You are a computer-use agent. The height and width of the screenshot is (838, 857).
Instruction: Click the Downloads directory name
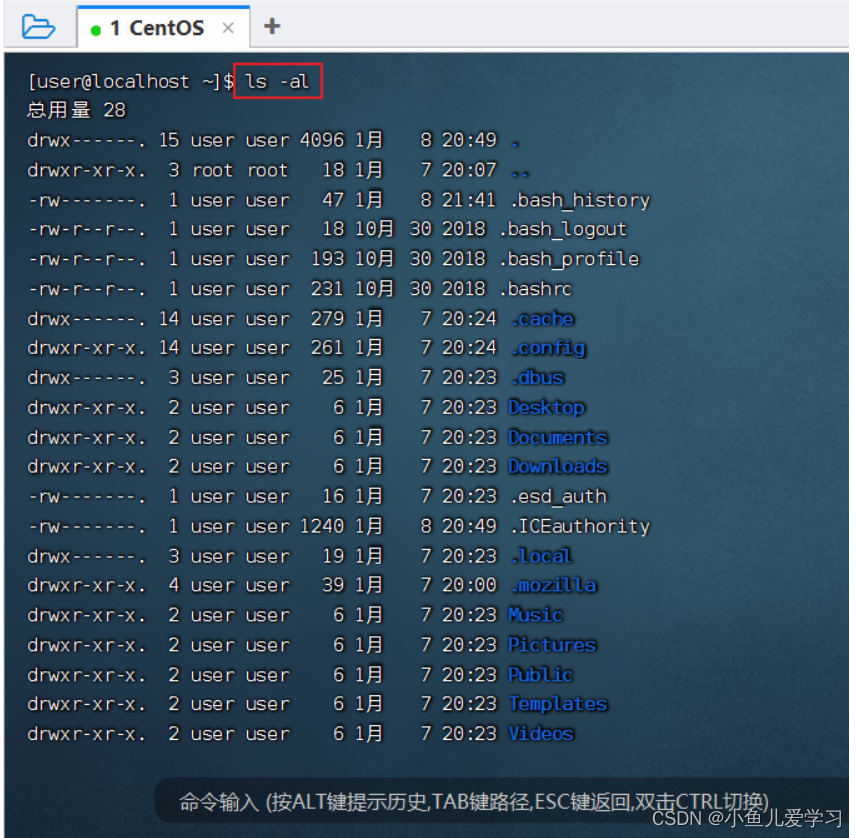click(x=558, y=466)
